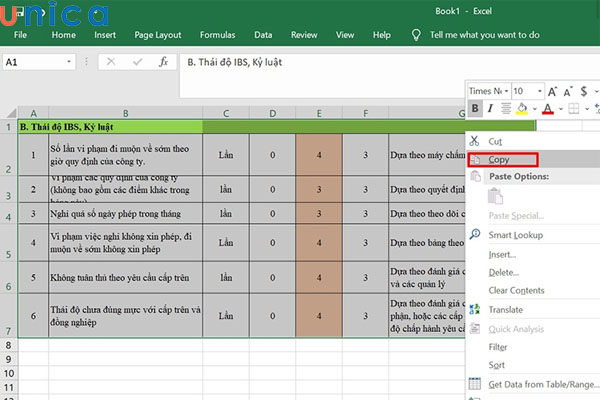The image size is (600, 400).
Task: Click the Cancel X in formula bar
Action: click(110, 63)
